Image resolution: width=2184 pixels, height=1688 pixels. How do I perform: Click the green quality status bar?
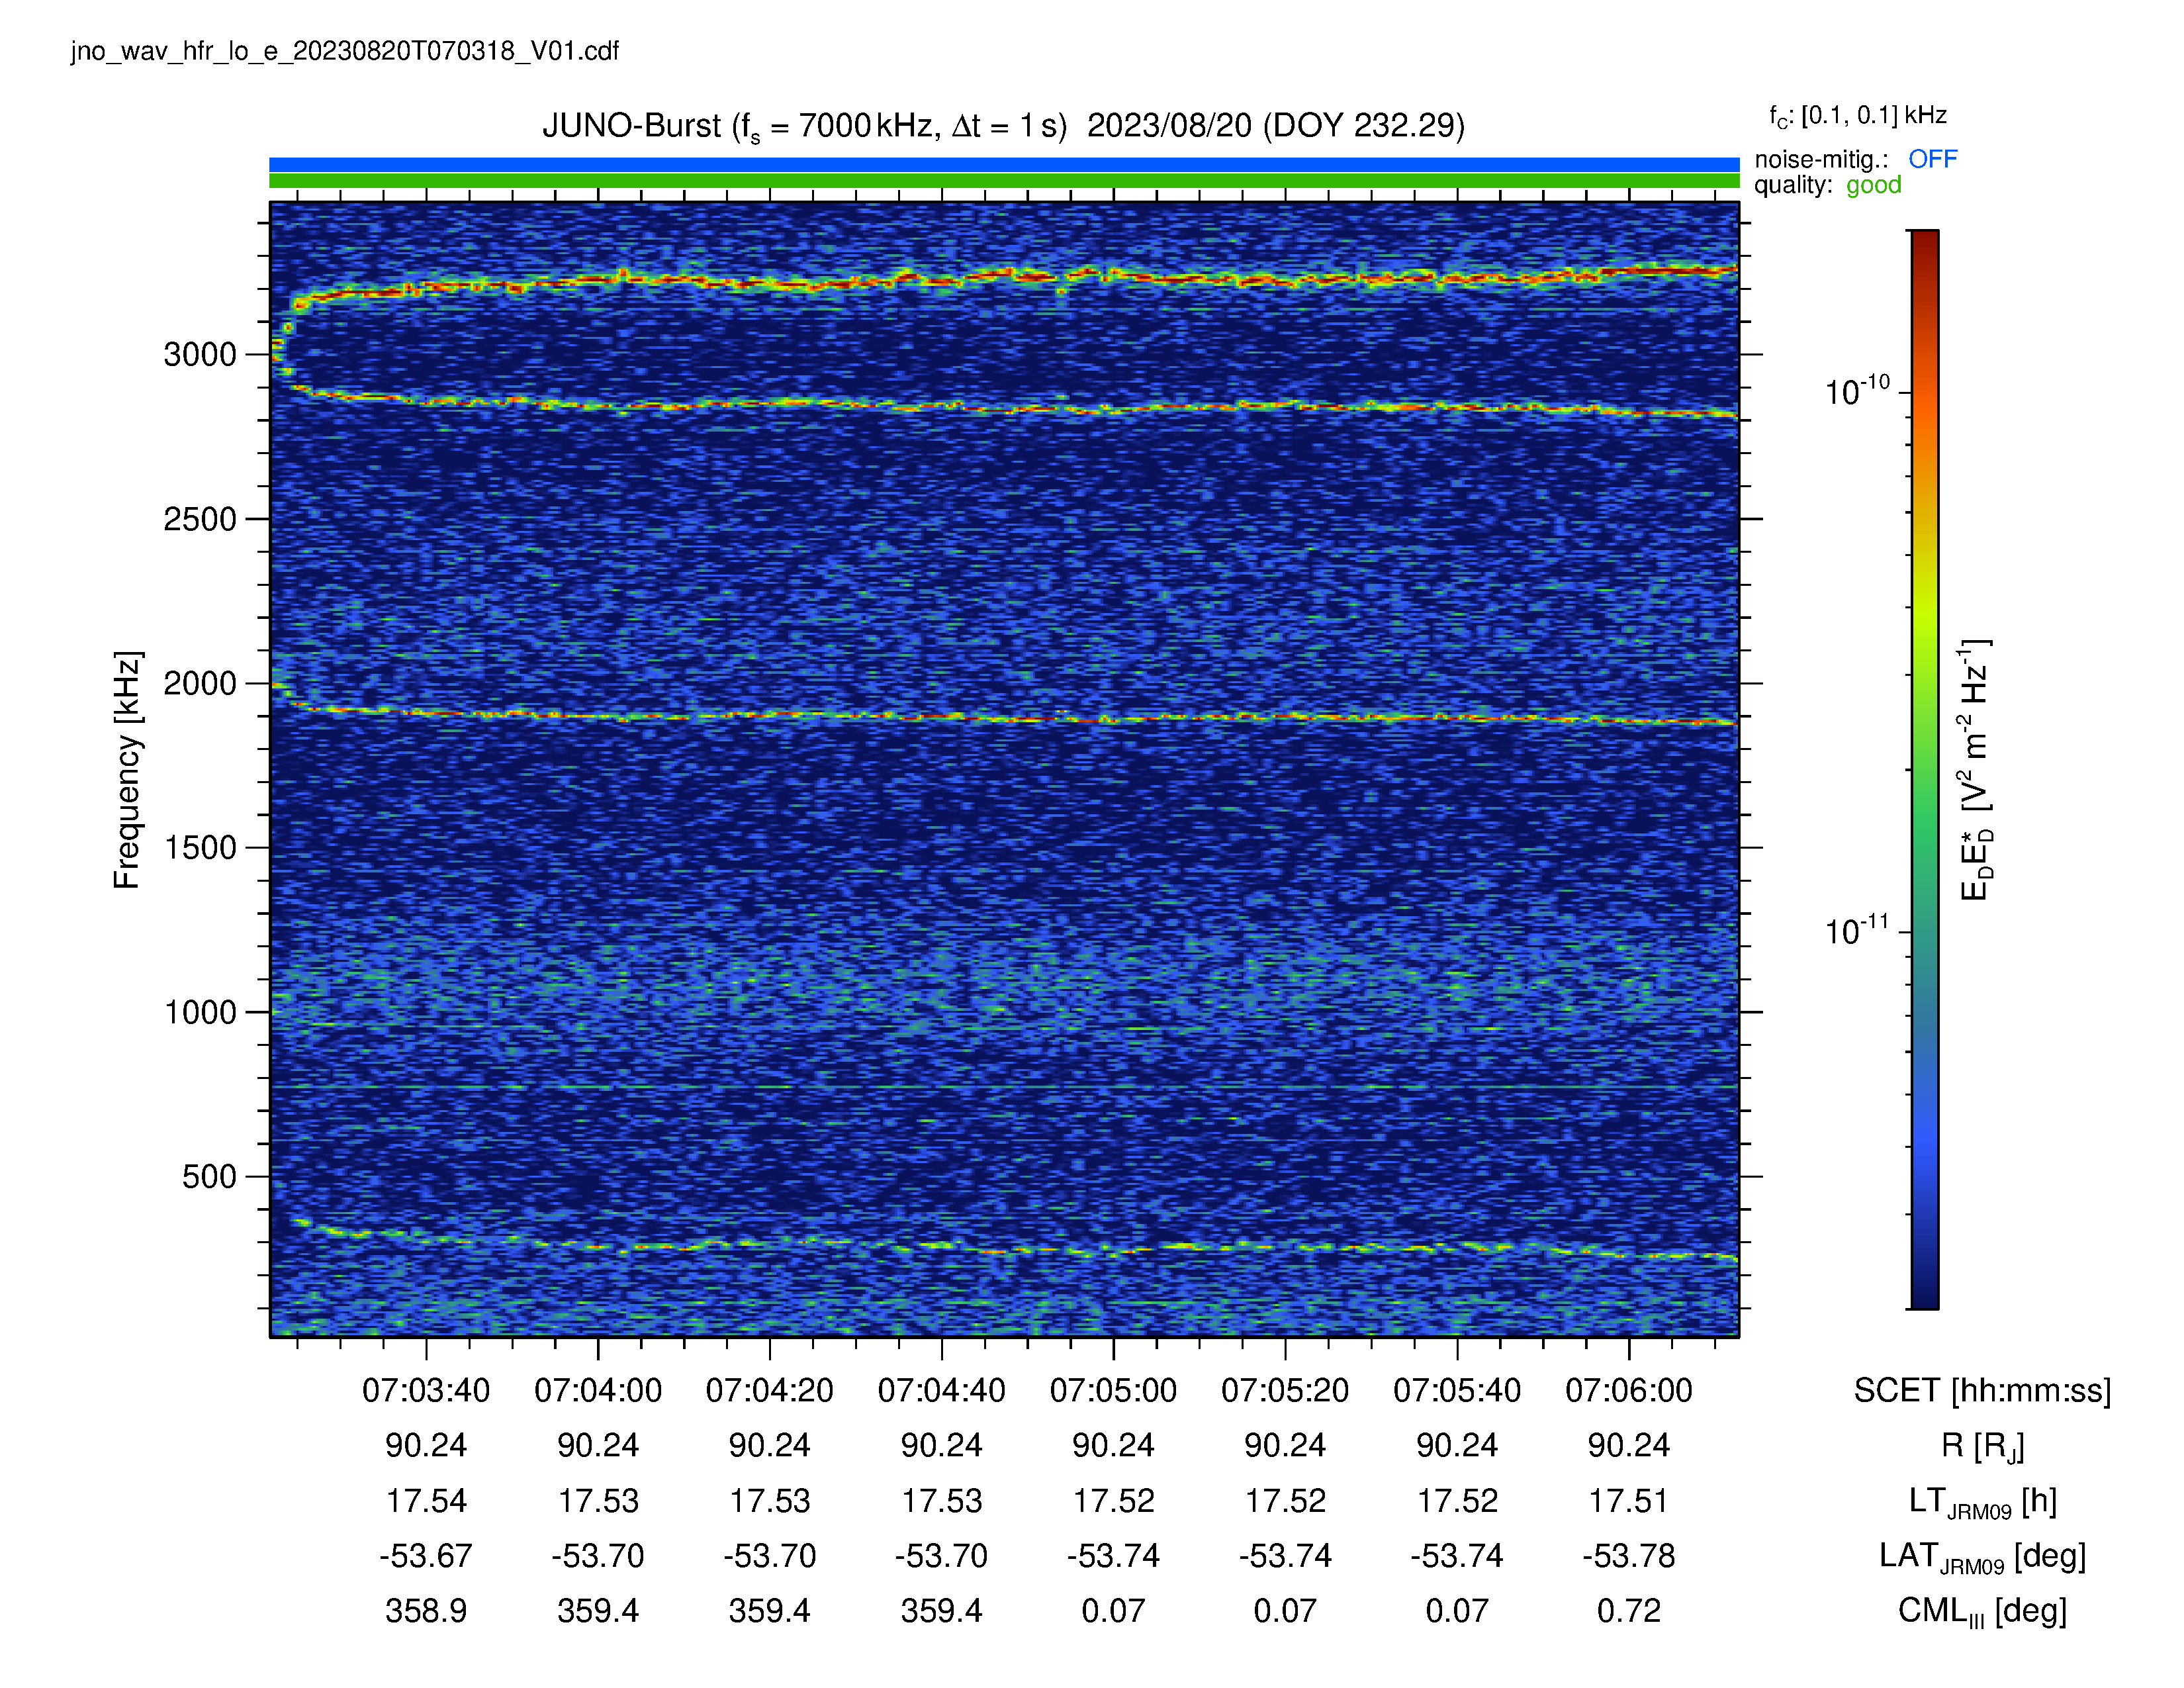[1004, 181]
